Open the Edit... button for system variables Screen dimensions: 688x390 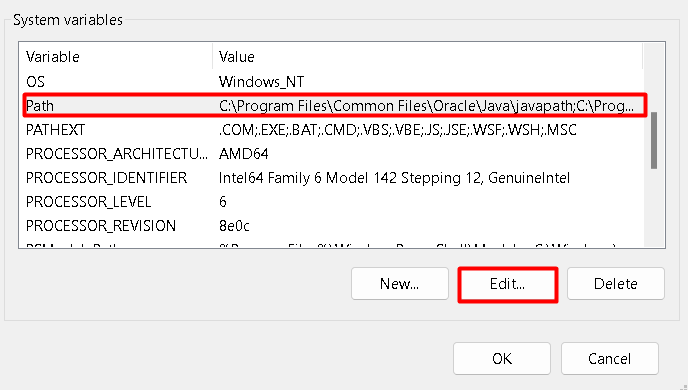[x=508, y=284]
